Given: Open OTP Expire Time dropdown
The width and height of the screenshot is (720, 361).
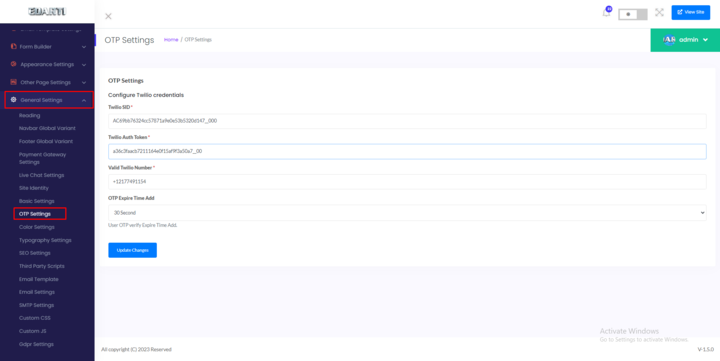Looking at the screenshot, I should pyautogui.click(x=407, y=213).
